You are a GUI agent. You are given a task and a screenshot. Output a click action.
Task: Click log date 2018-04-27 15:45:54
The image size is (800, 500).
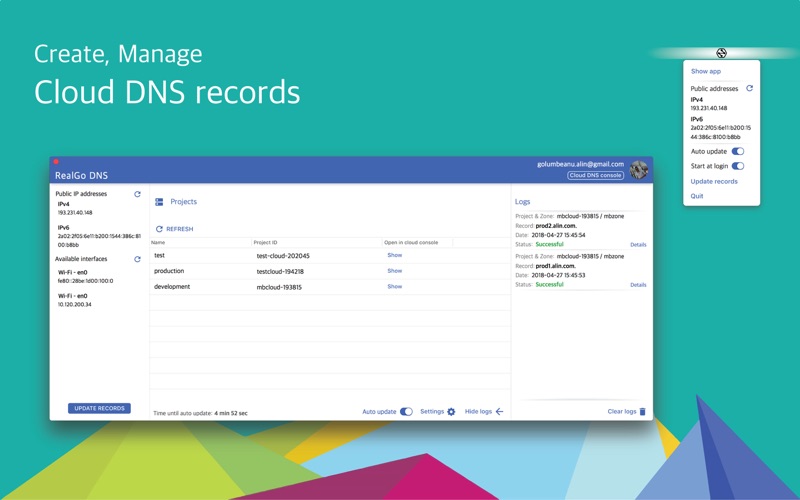(x=558, y=235)
